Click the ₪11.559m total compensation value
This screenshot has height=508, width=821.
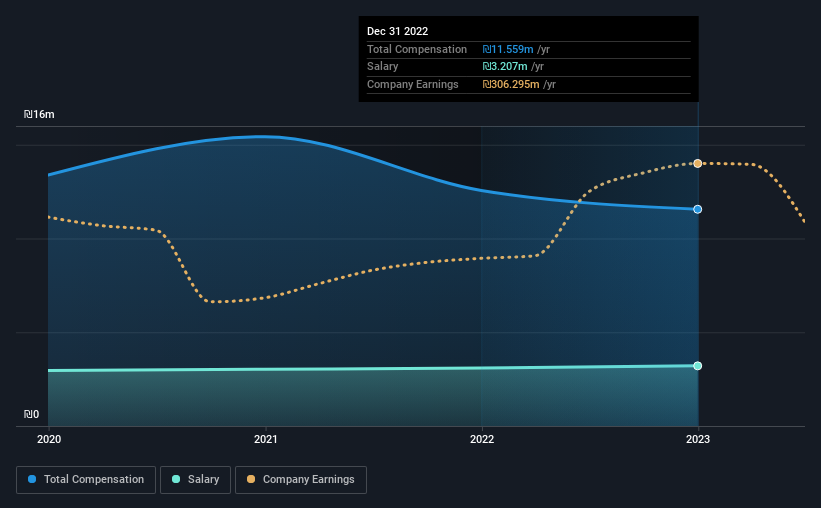(x=508, y=49)
